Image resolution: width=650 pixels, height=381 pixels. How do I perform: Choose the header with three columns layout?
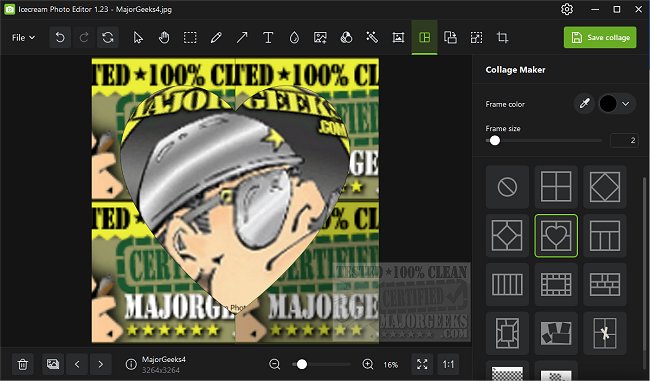pyautogui.click(x=605, y=235)
